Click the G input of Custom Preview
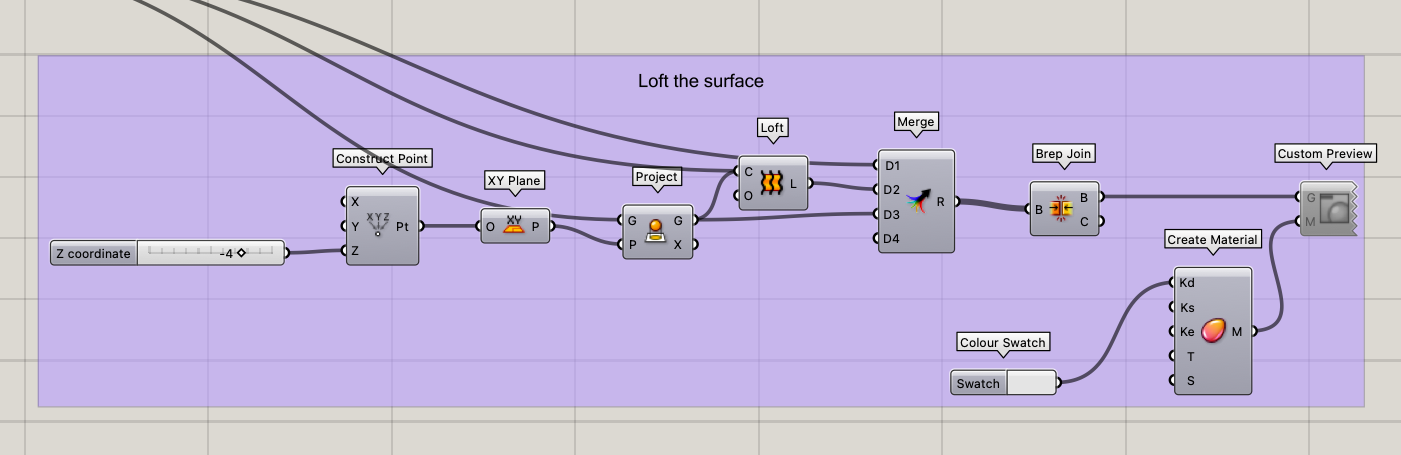This screenshot has width=1401, height=455. tap(1311, 196)
